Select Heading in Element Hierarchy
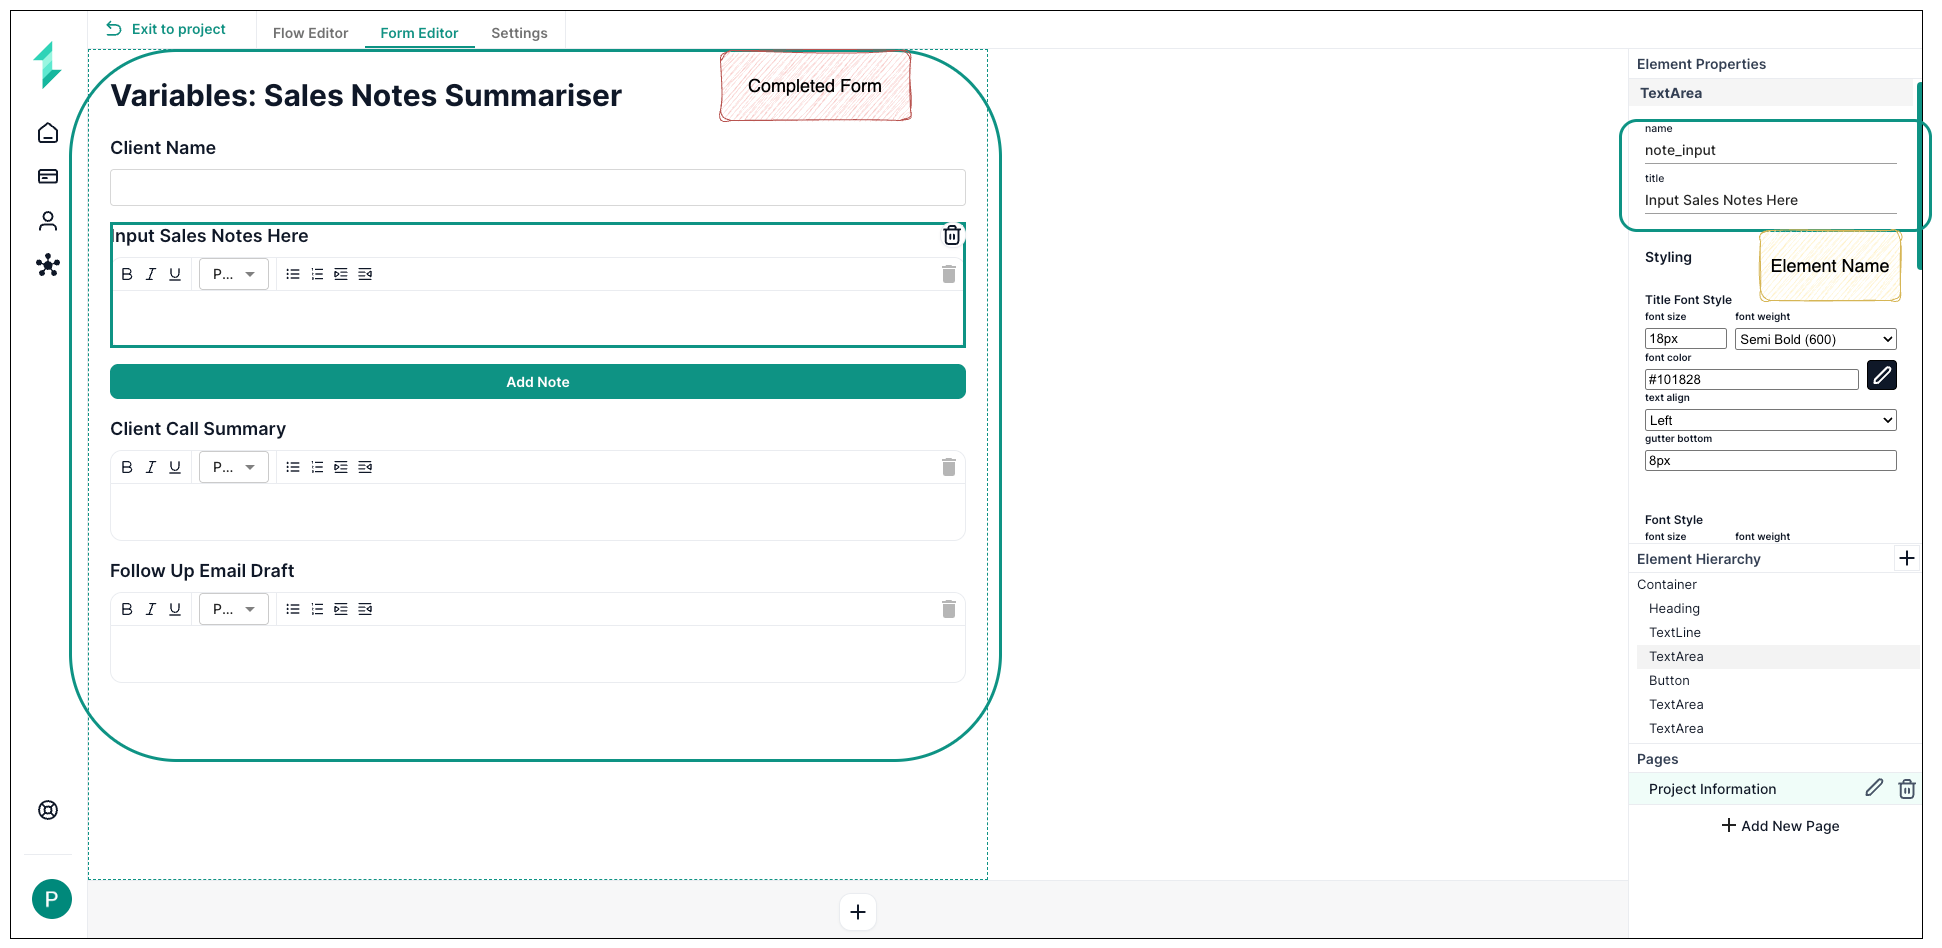The height and width of the screenshot is (948, 1942). 1674,608
